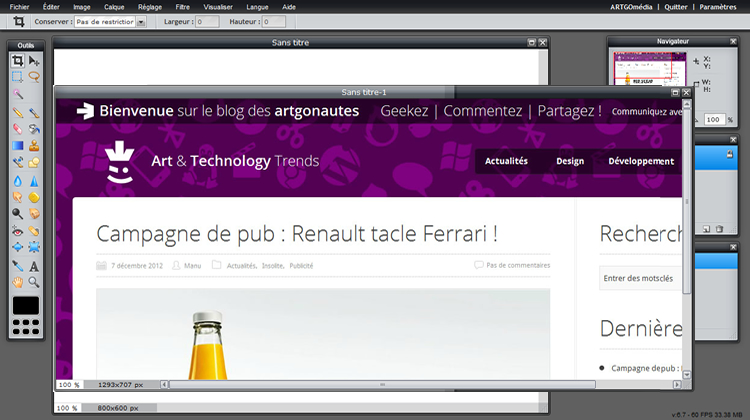The height and width of the screenshot is (420, 750).
Task: Open the Langue menu
Action: click(x=257, y=7)
